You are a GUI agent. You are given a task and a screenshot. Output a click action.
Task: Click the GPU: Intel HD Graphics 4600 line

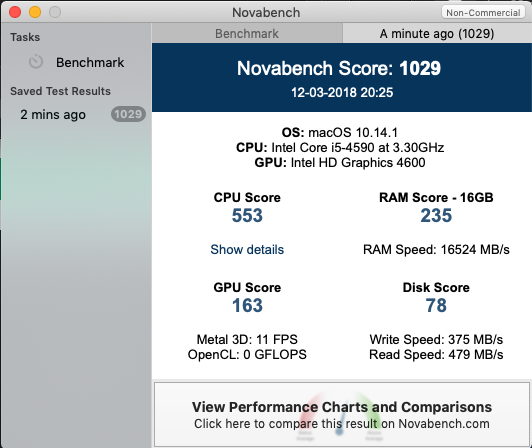(340, 163)
